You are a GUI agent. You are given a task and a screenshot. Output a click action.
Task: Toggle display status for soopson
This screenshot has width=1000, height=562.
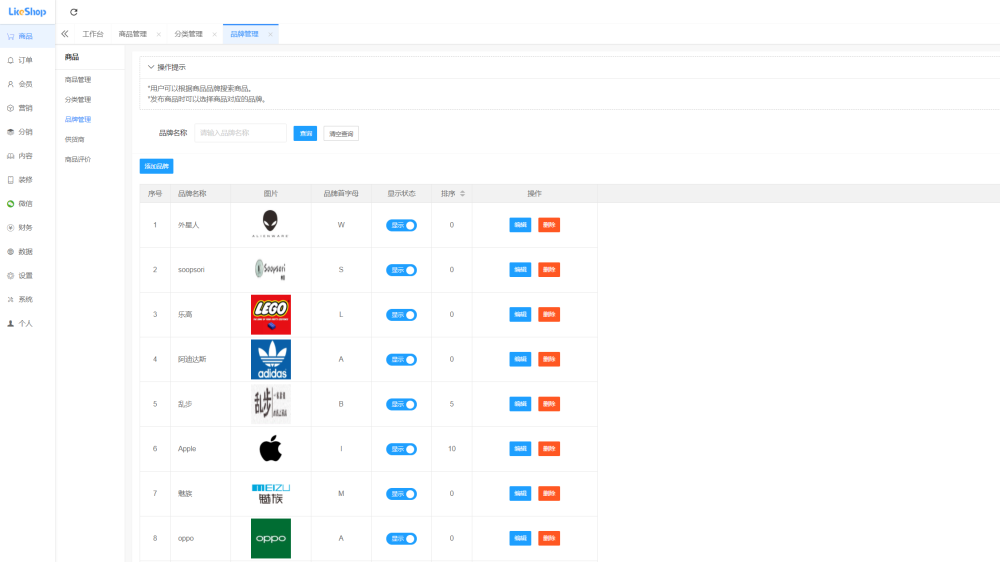coord(401,270)
